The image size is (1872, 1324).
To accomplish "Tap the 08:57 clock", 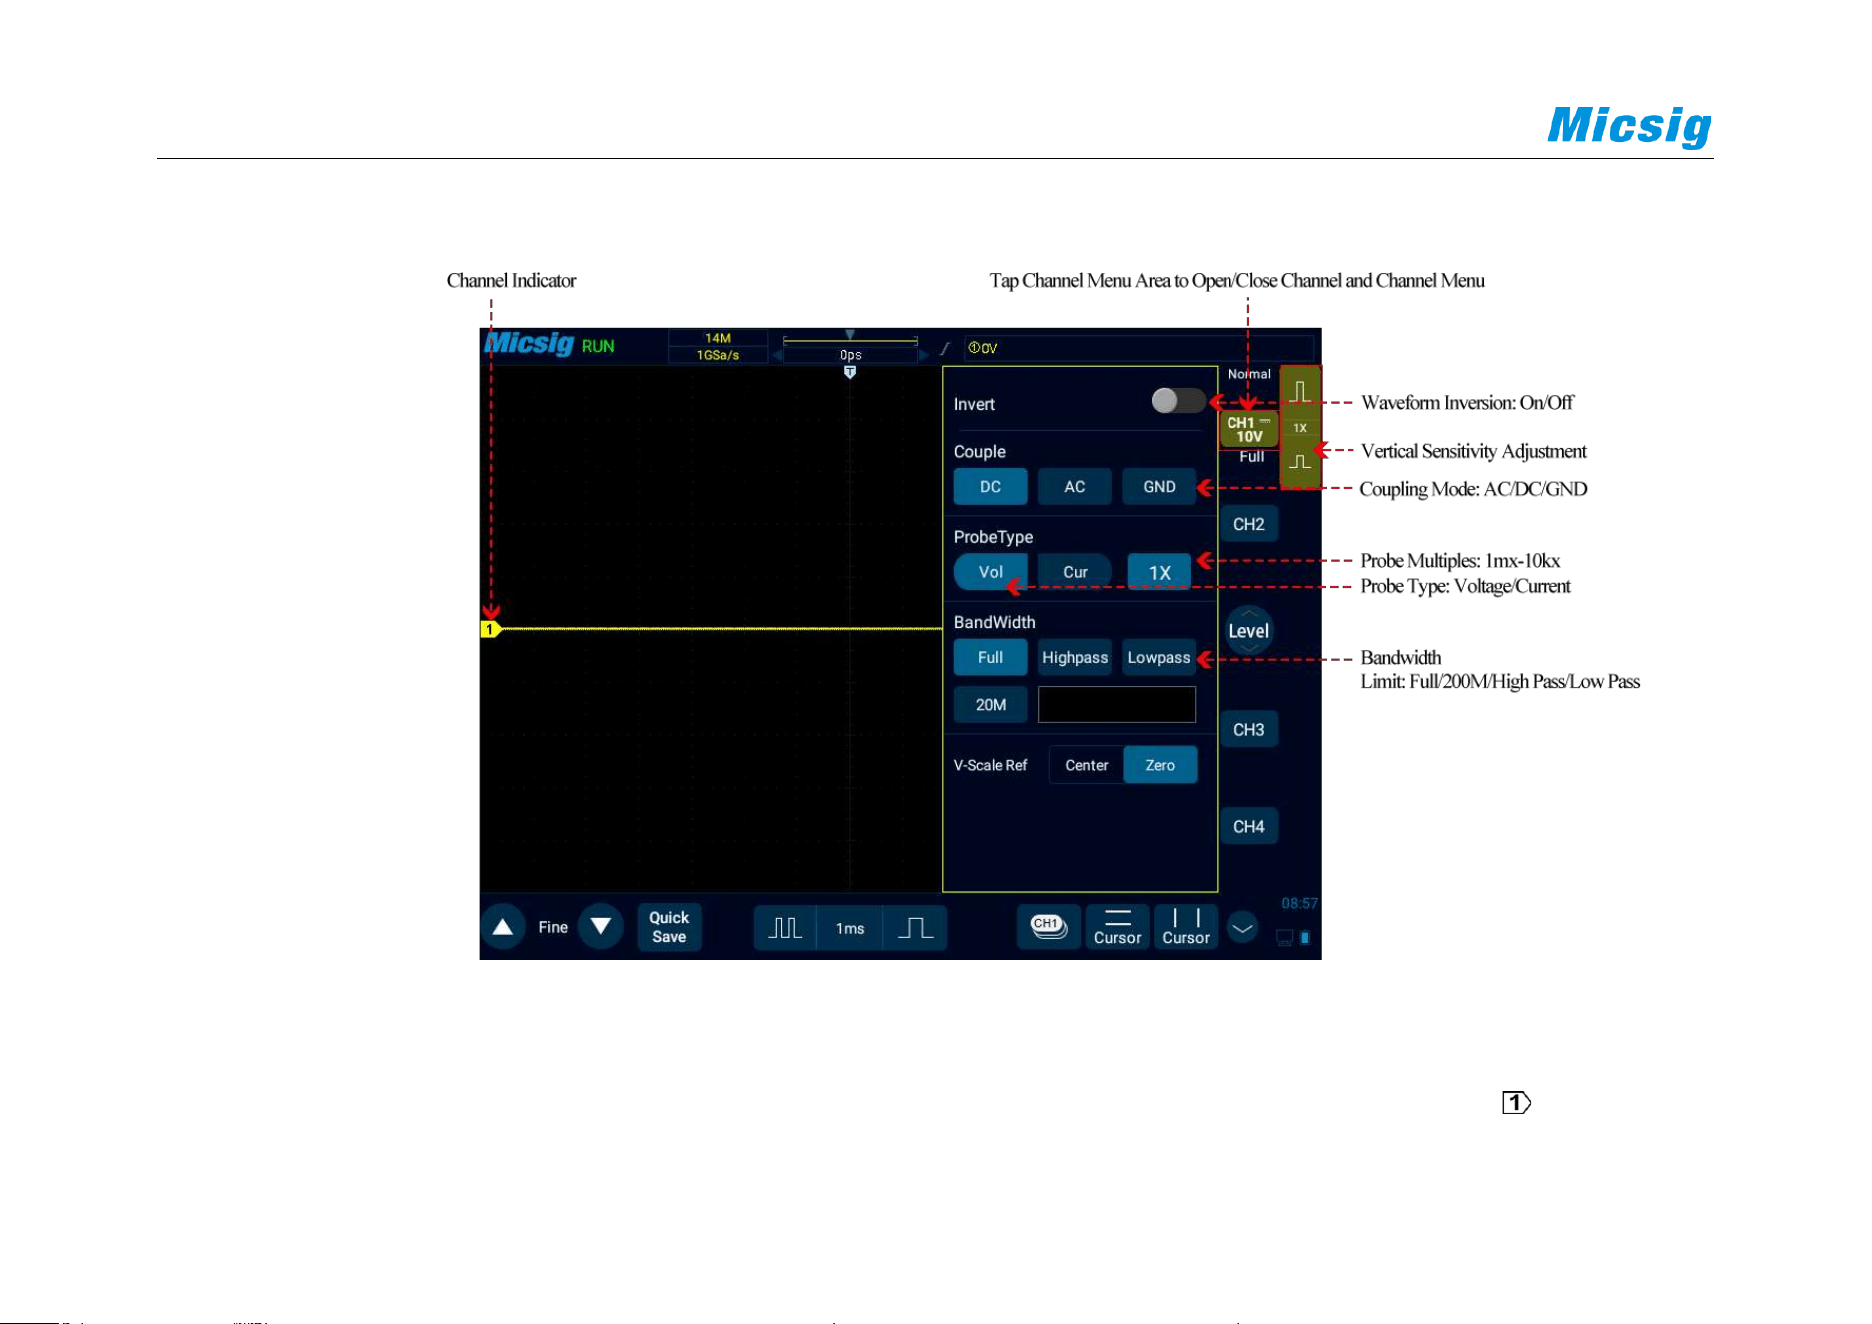I will [x=1299, y=903].
